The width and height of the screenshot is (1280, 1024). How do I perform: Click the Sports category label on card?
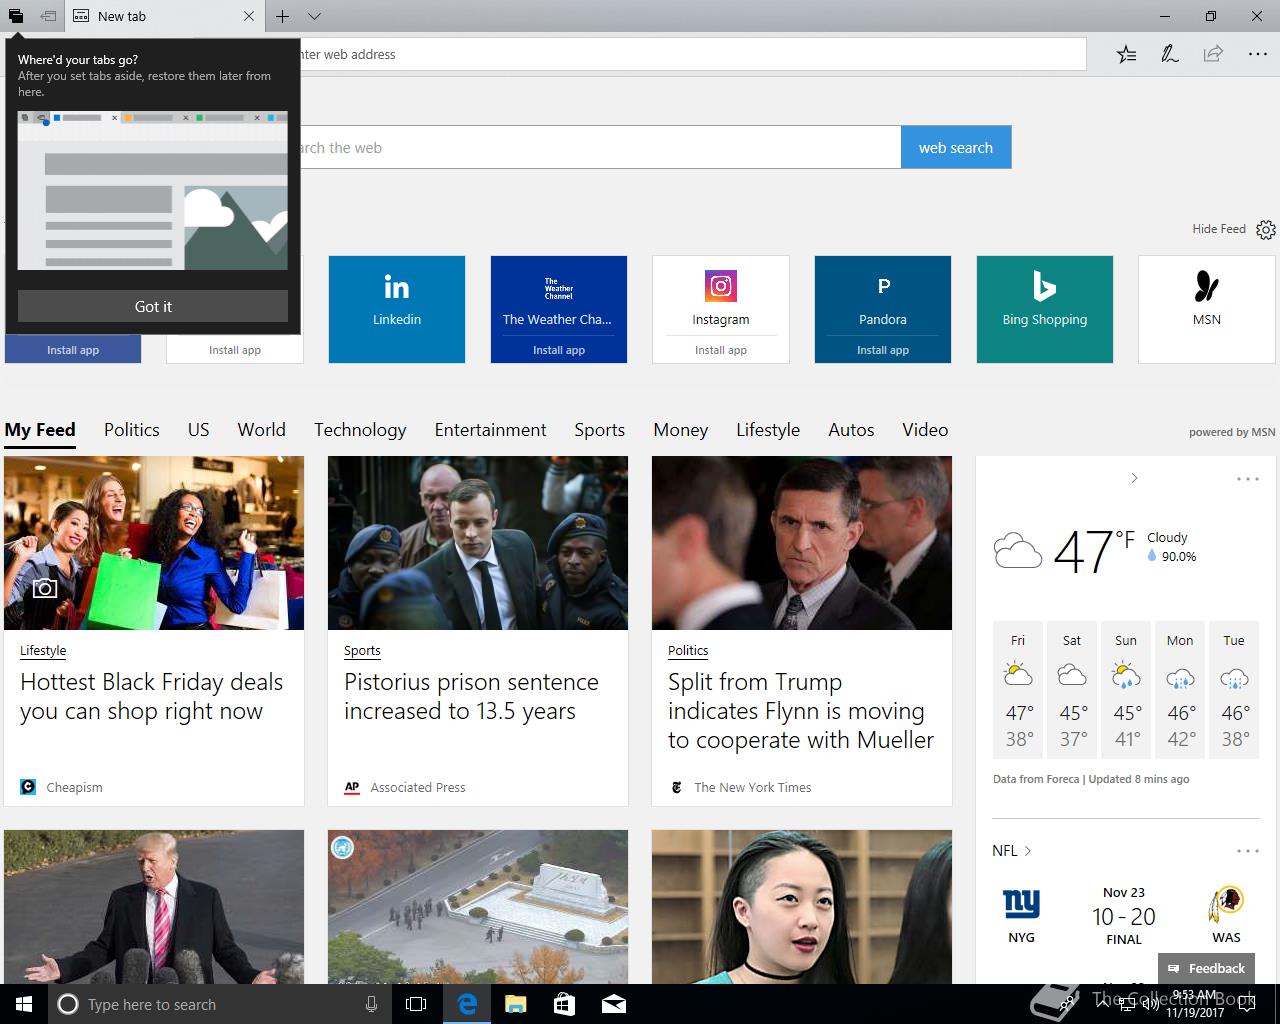tap(362, 650)
